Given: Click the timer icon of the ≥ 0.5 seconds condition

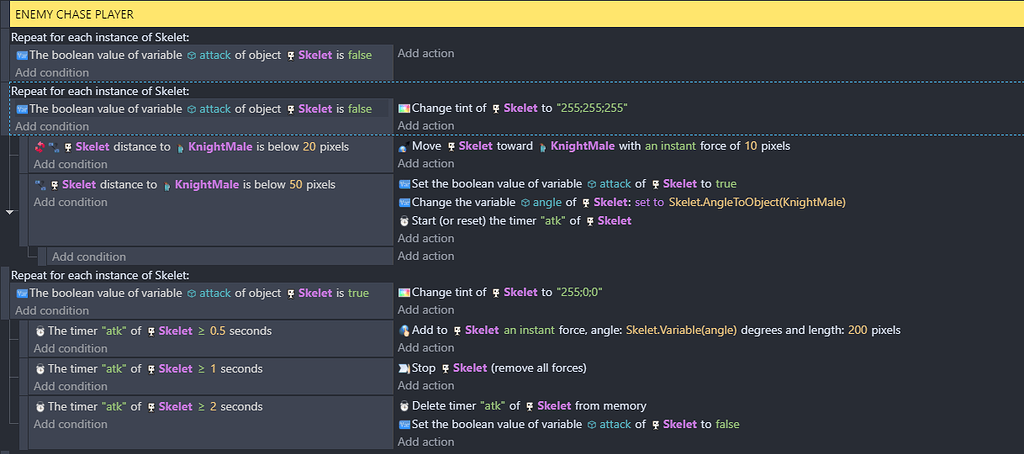Looking at the screenshot, I should coord(39,330).
